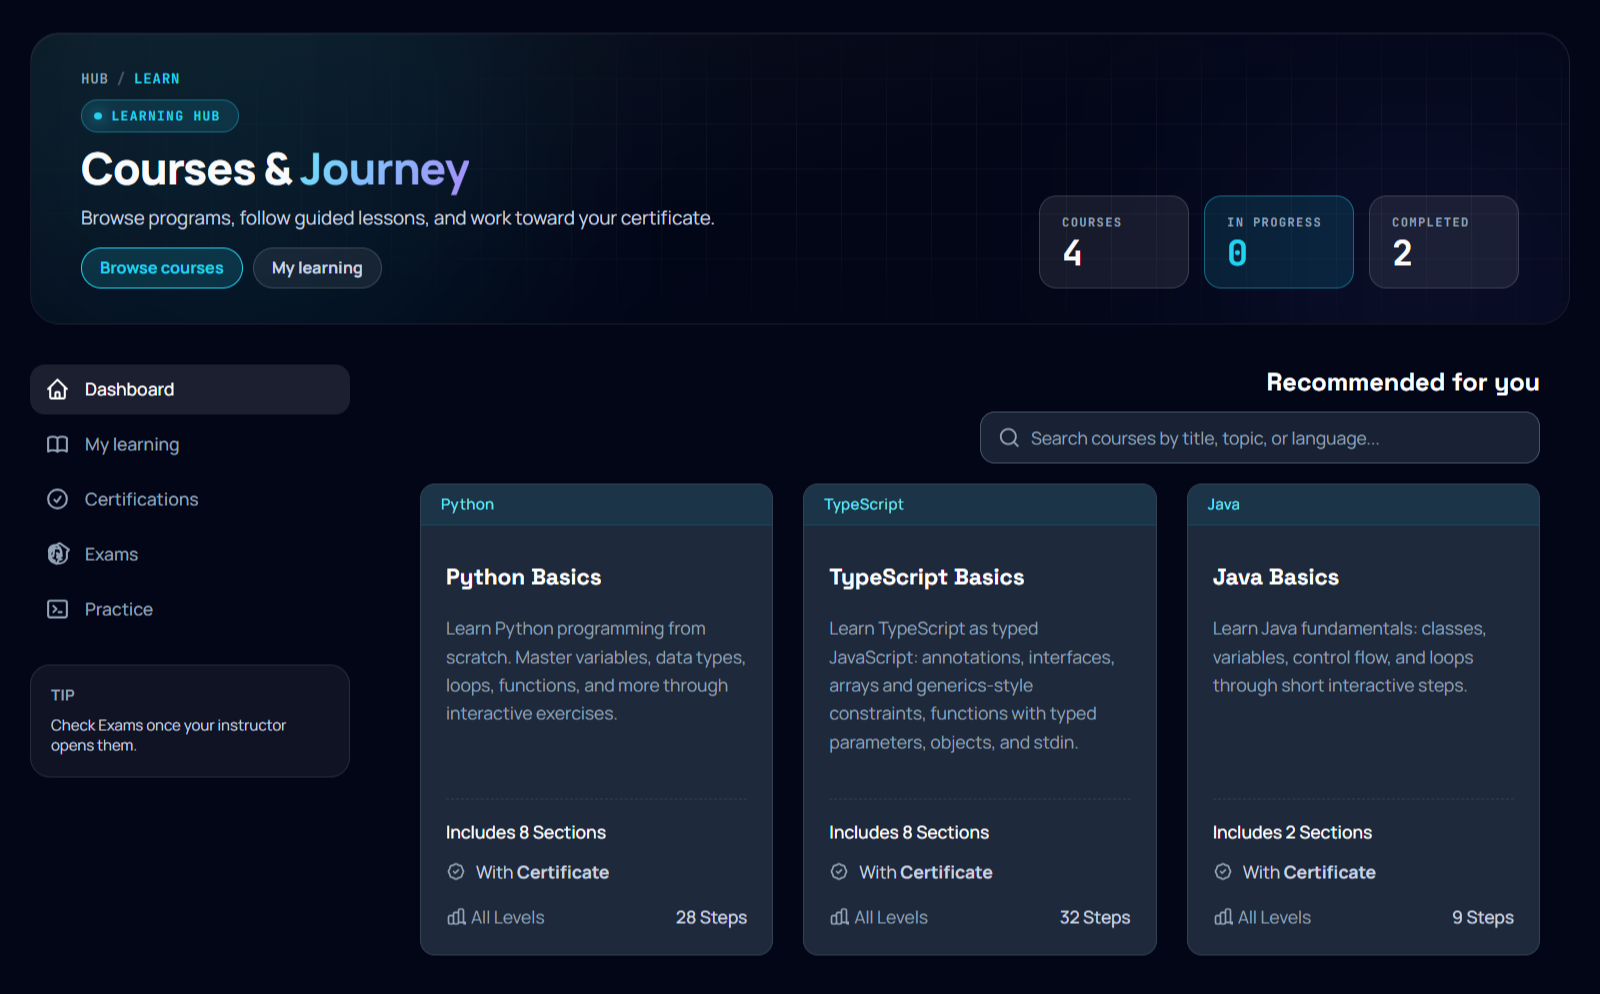Click the Java tag on course card
This screenshot has width=1600, height=994.
(x=1223, y=504)
